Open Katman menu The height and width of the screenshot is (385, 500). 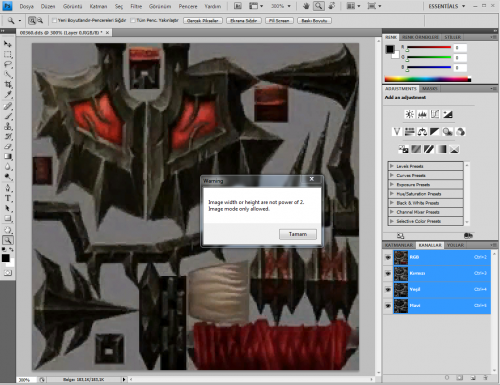[98, 6]
